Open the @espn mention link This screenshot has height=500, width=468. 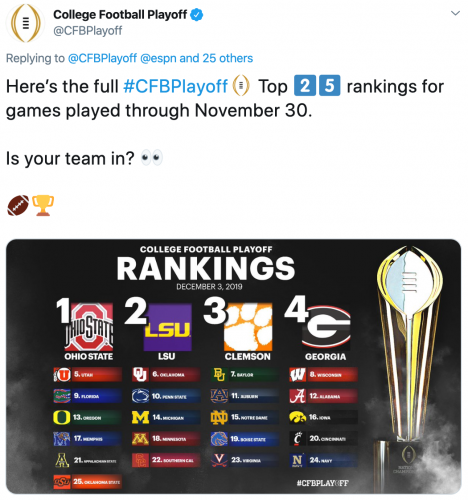point(158,58)
